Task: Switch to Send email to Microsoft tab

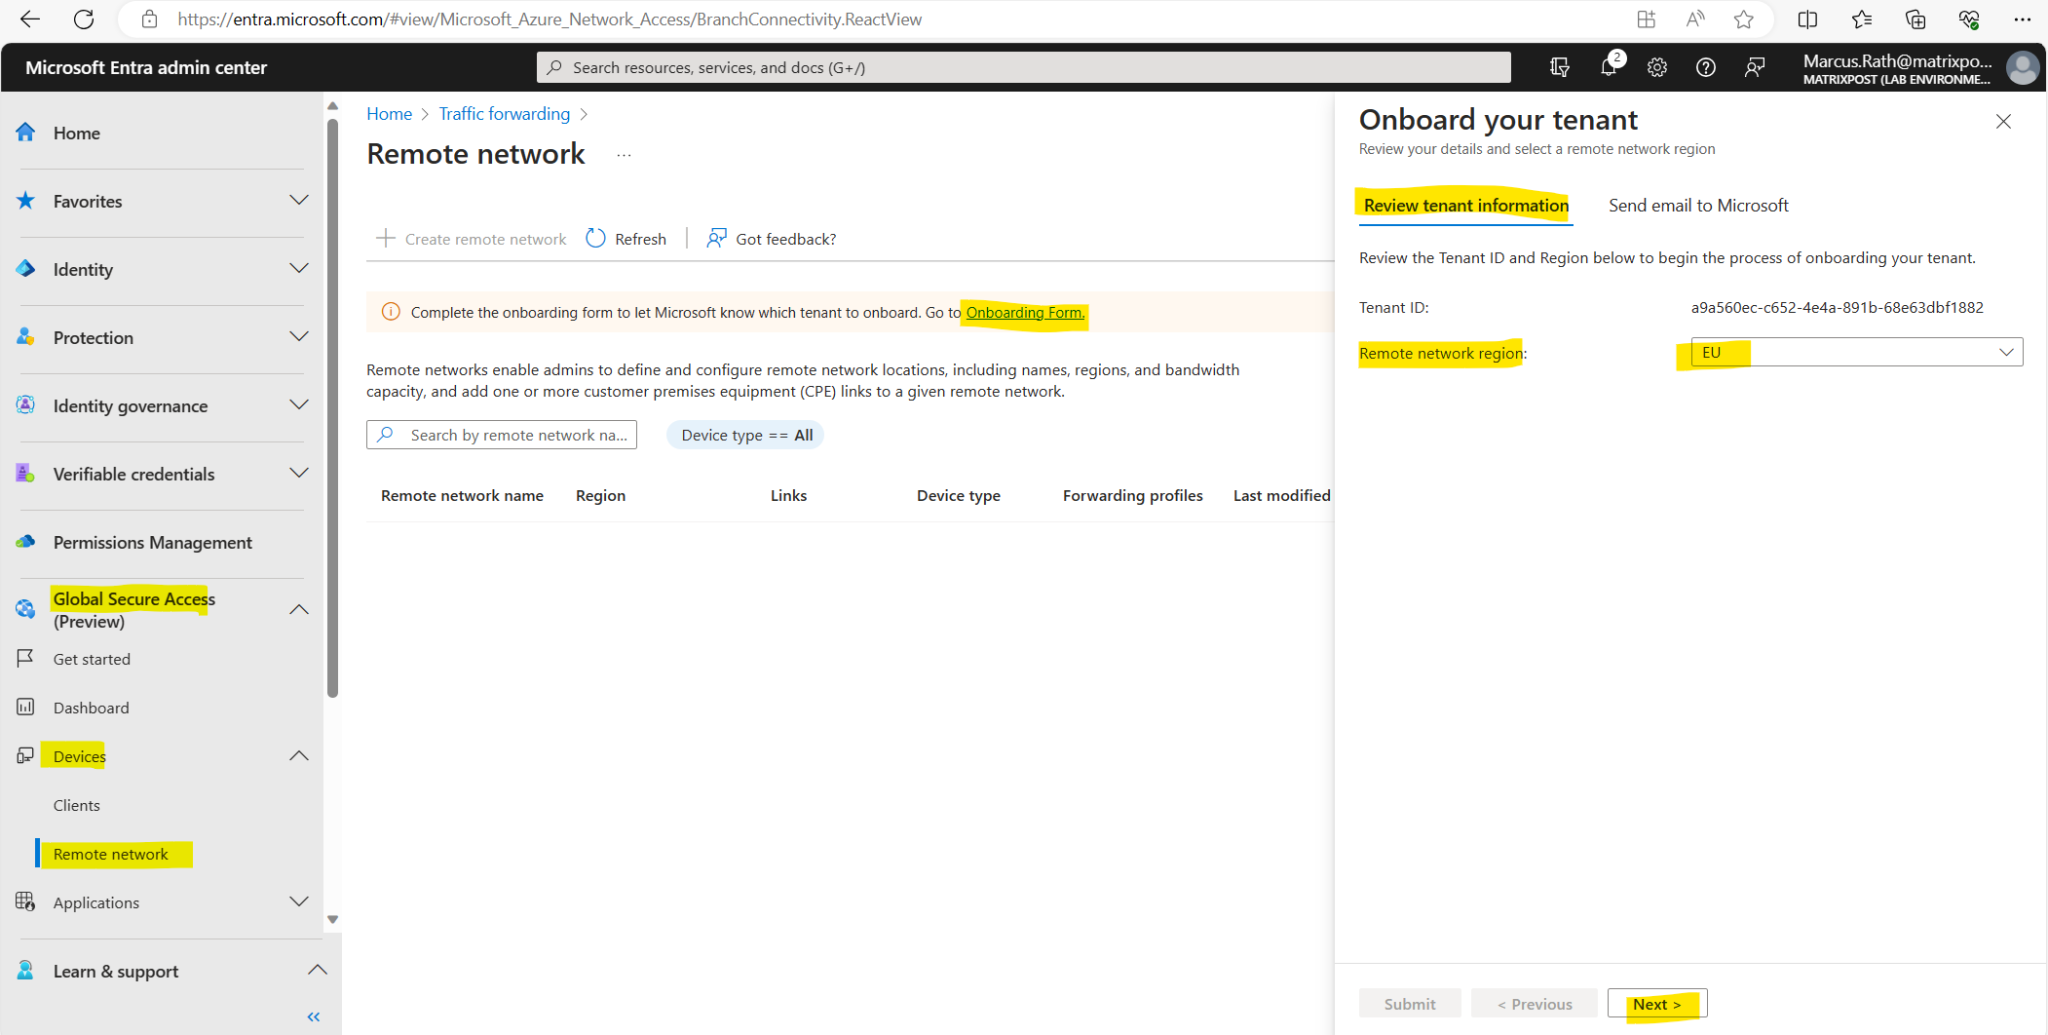Action: pyautogui.click(x=1698, y=205)
